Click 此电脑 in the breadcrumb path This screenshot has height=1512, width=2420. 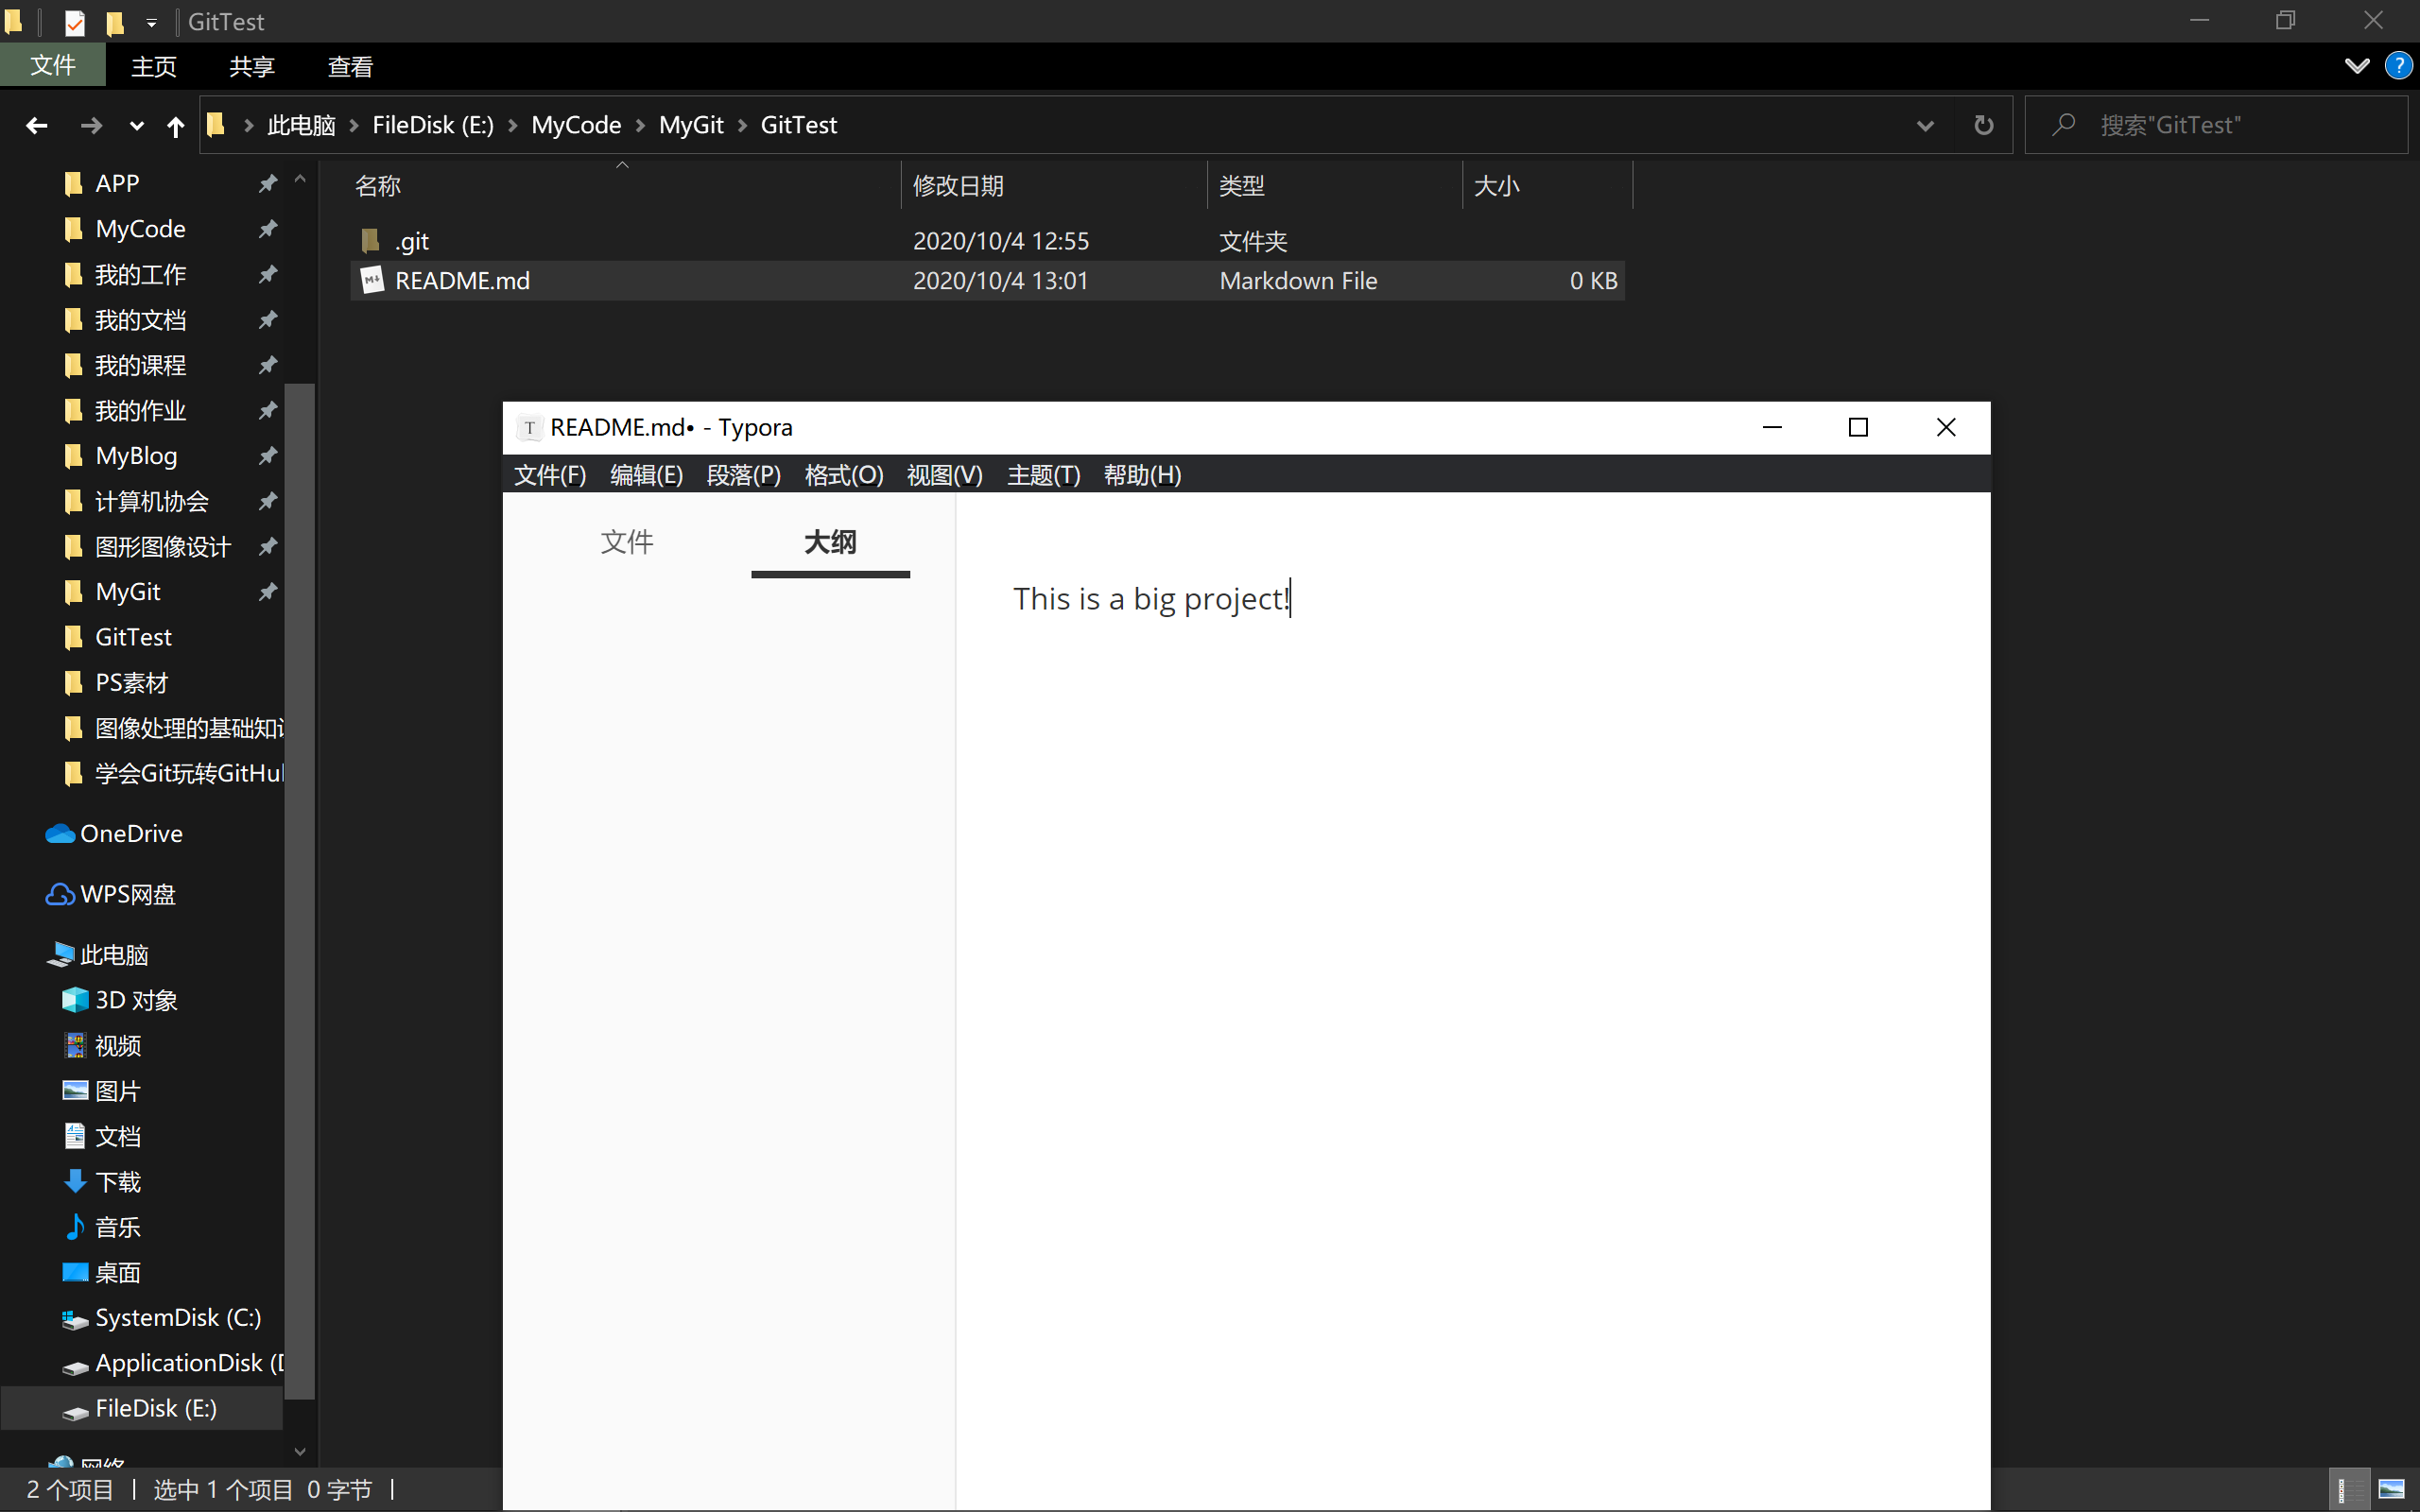coord(301,125)
